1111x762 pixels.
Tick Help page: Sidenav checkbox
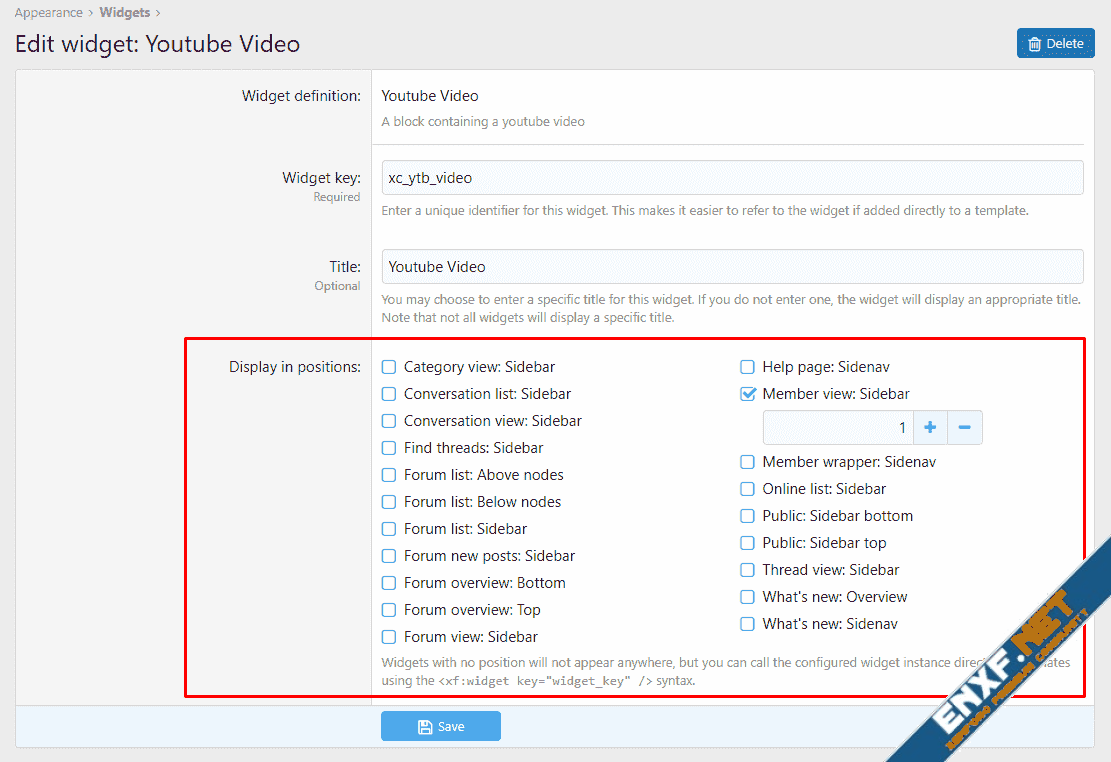pos(748,367)
